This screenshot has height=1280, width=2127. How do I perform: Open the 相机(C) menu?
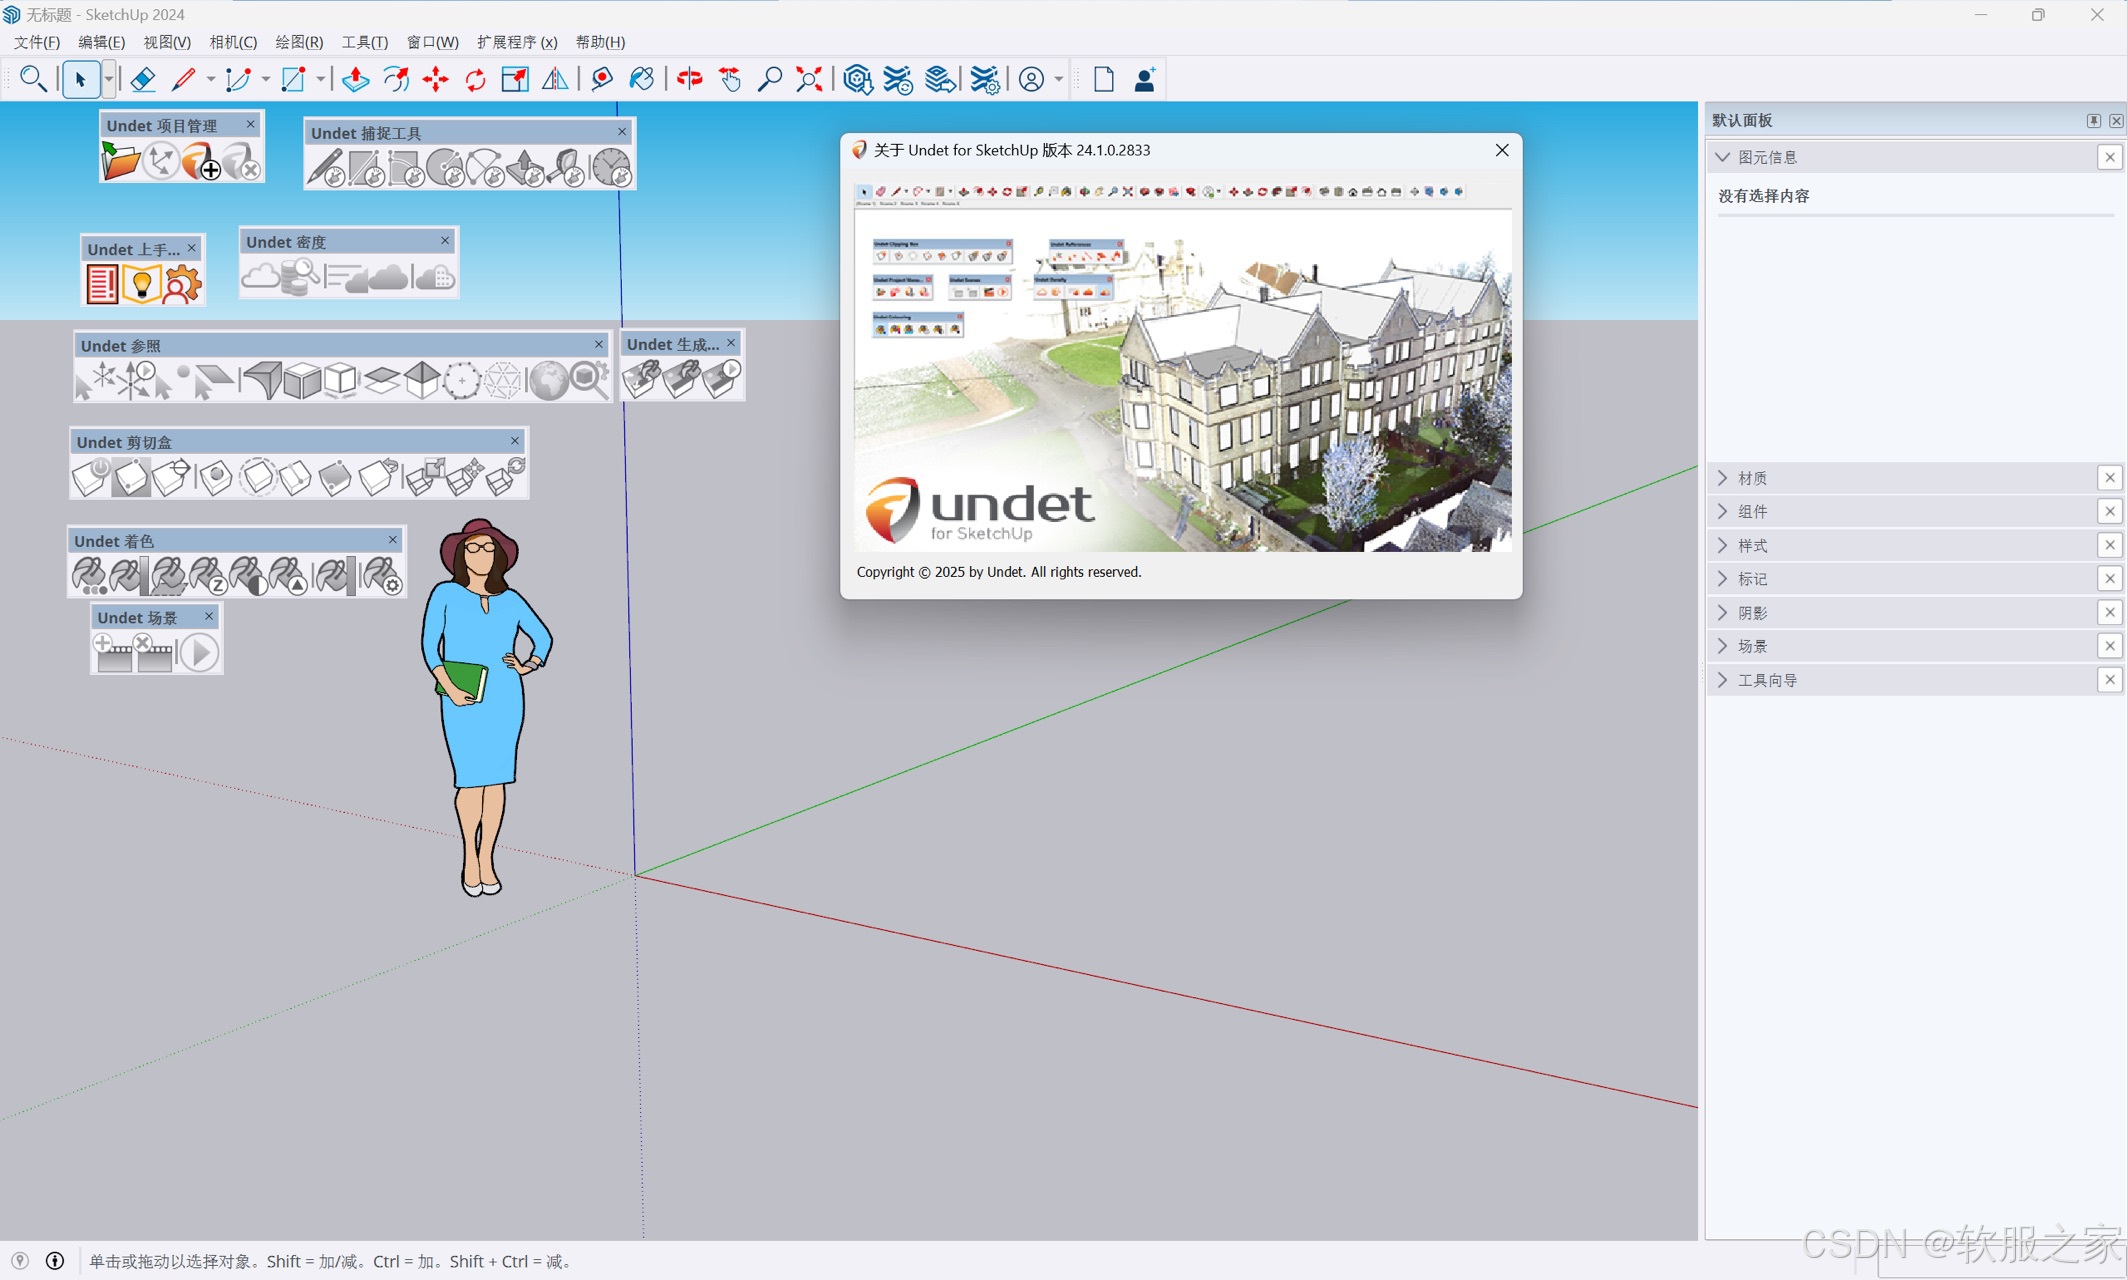pyautogui.click(x=233, y=42)
